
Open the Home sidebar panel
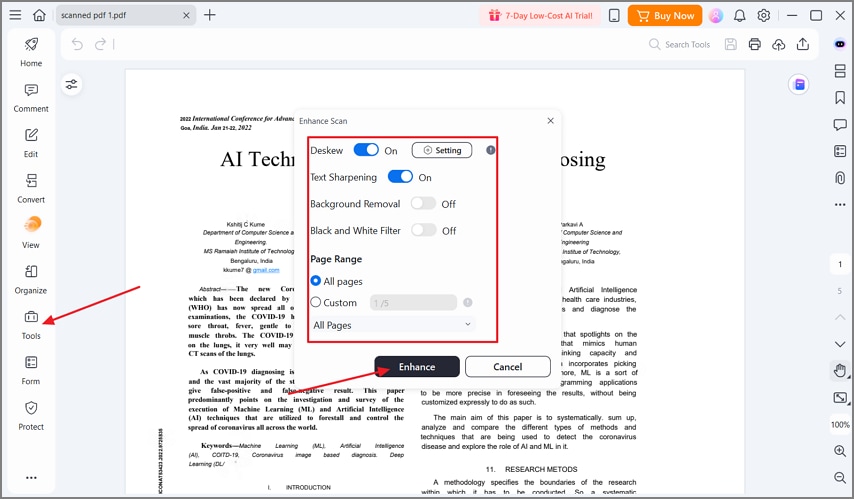coord(31,52)
